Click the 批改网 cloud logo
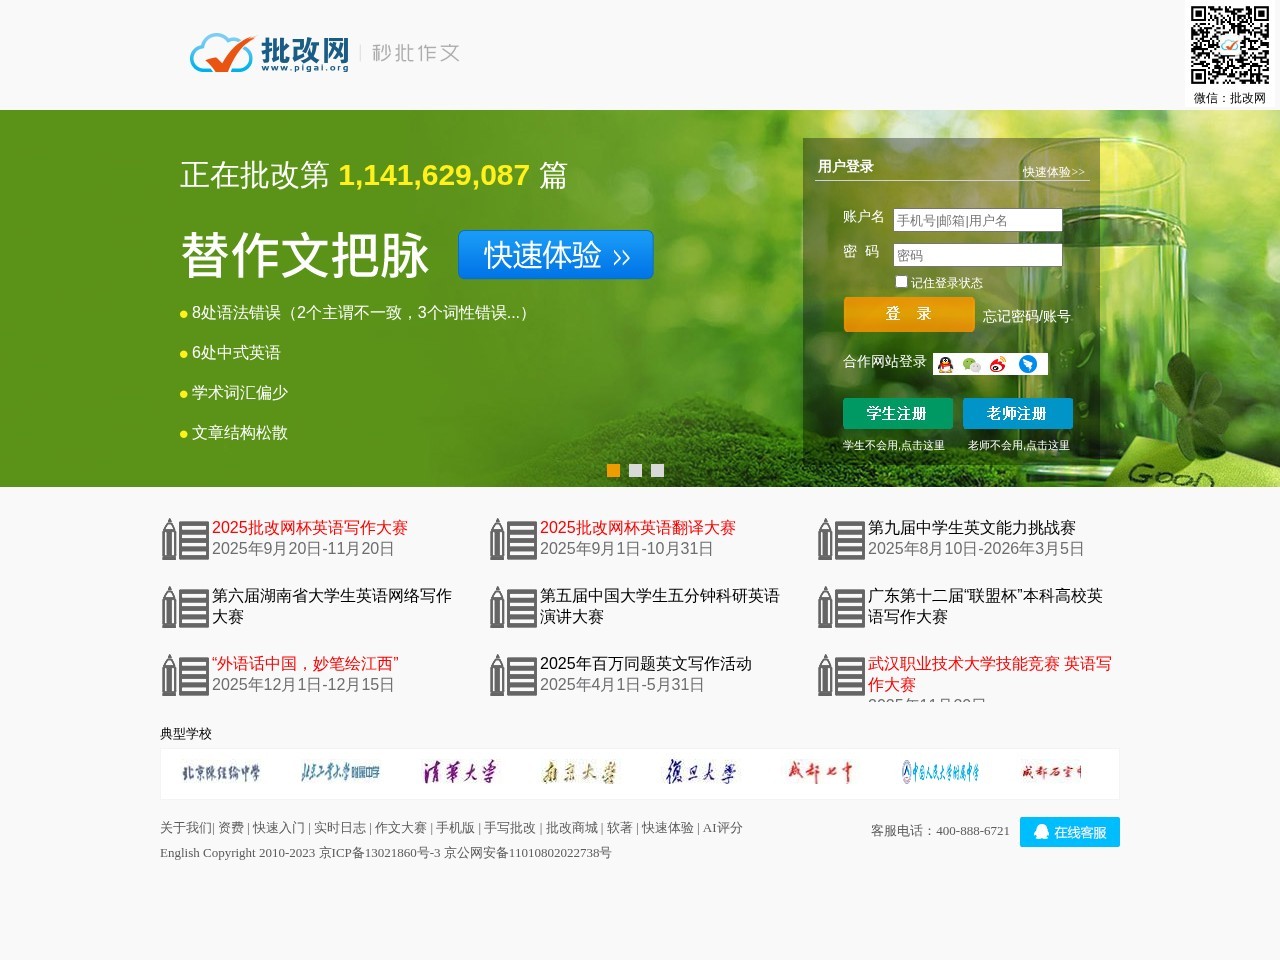The height and width of the screenshot is (960, 1280). click(x=221, y=54)
